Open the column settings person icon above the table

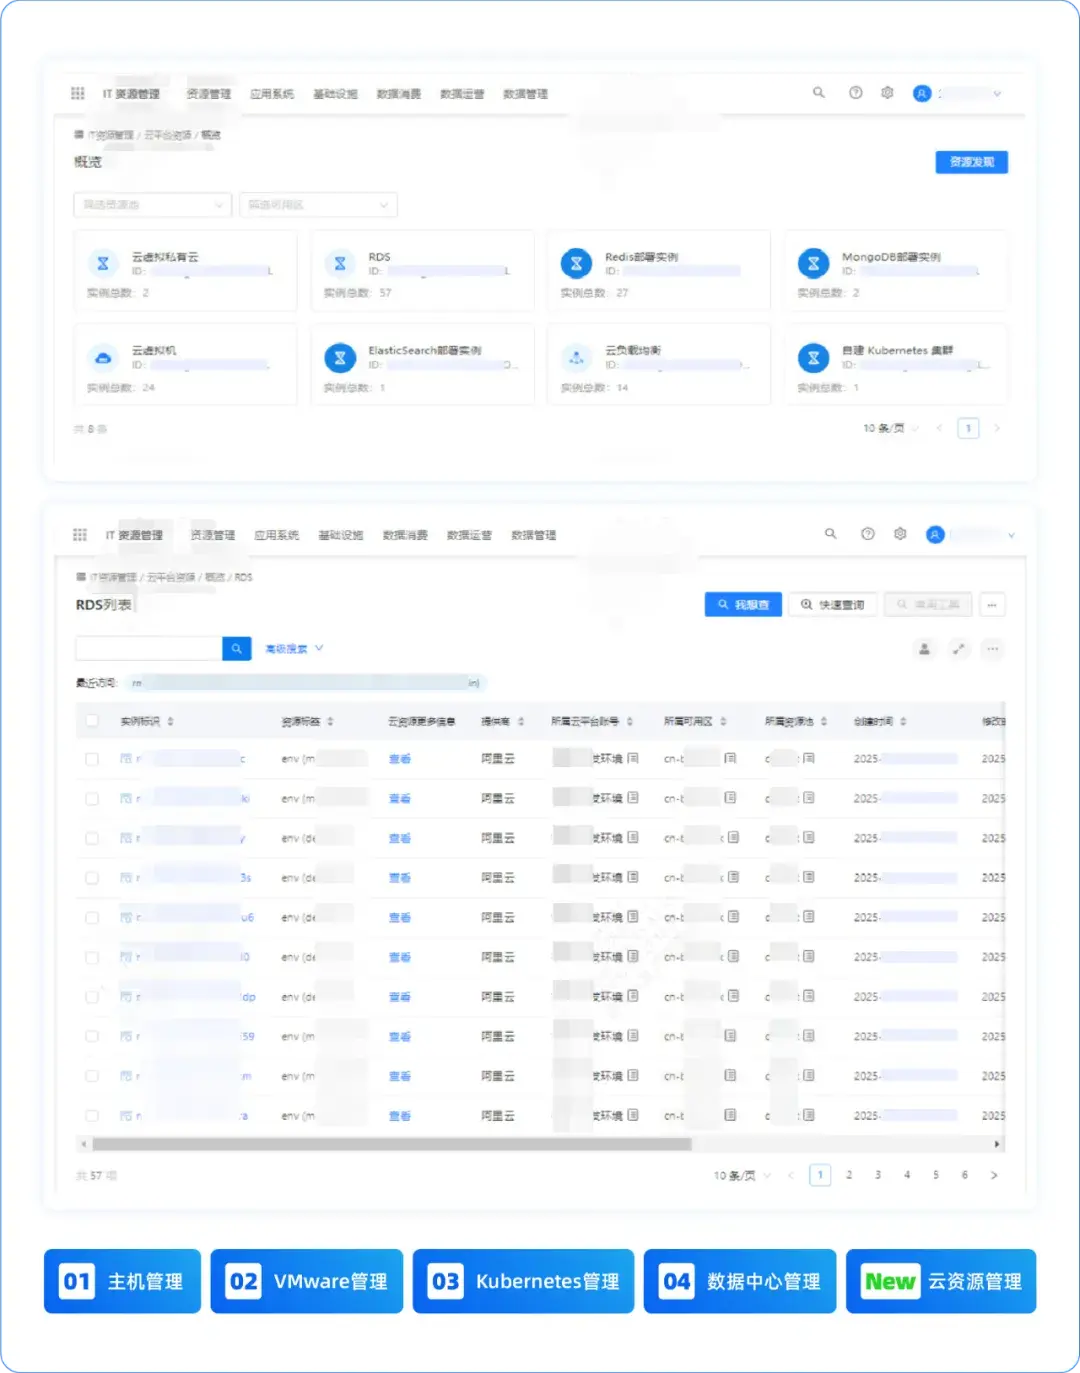coord(924,649)
